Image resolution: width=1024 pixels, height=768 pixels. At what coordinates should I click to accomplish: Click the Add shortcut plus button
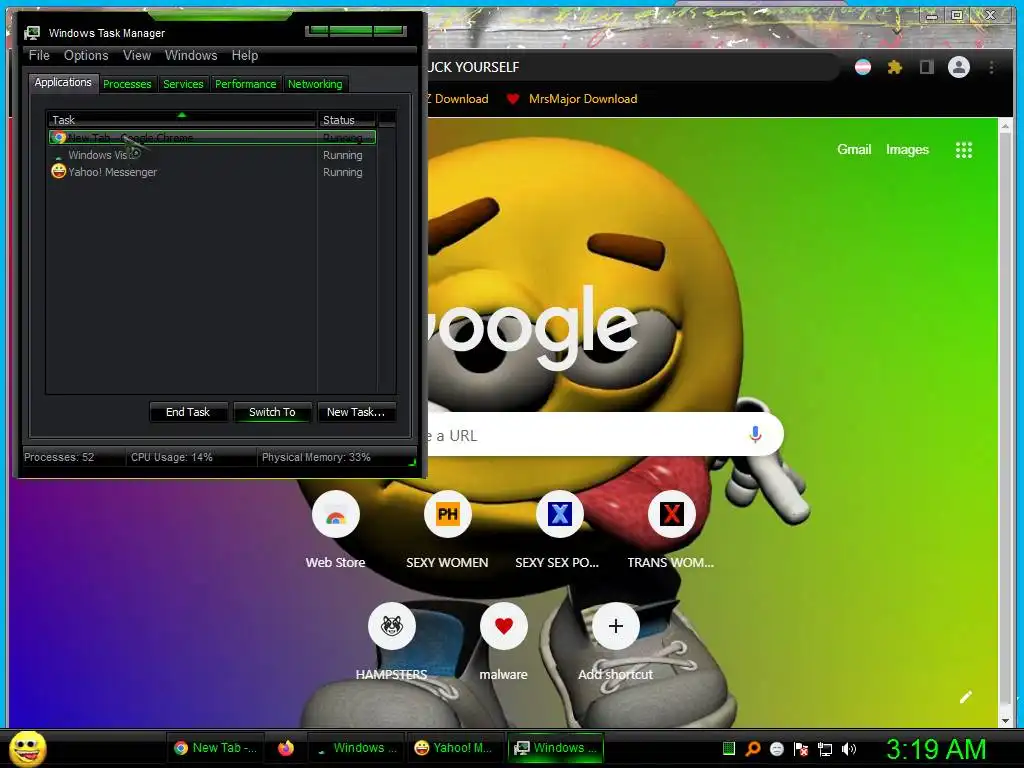coord(615,626)
